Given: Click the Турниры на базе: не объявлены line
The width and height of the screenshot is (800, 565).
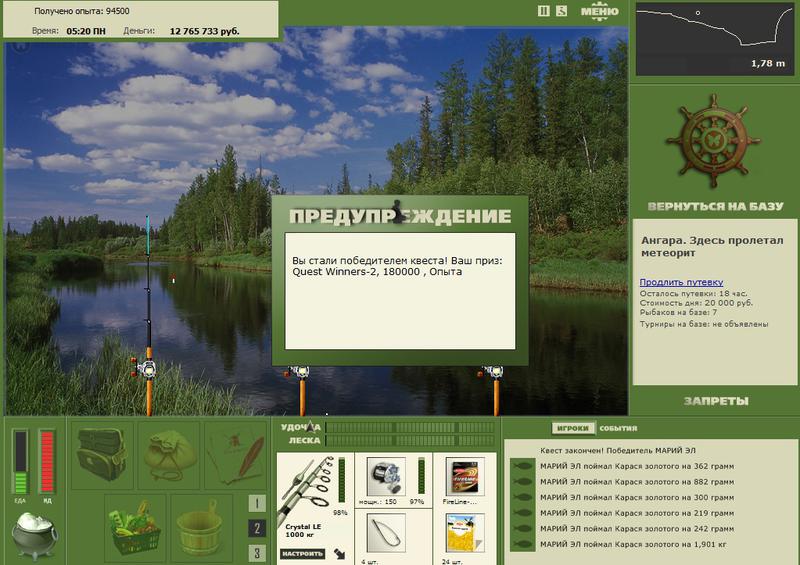Looking at the screenshot, I should tap(704, 324).
